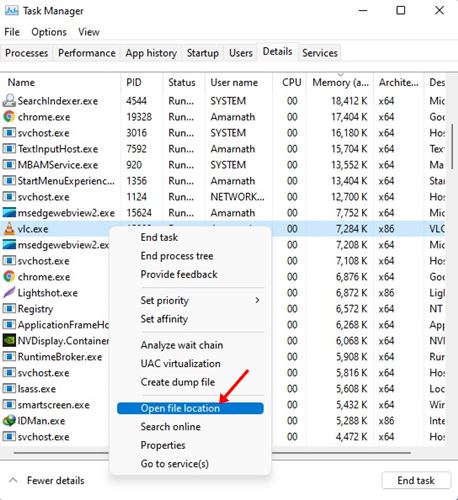The image size is (458, 500).
Task: Click the ApplicationFrameHost process icon
Action: 9,325
